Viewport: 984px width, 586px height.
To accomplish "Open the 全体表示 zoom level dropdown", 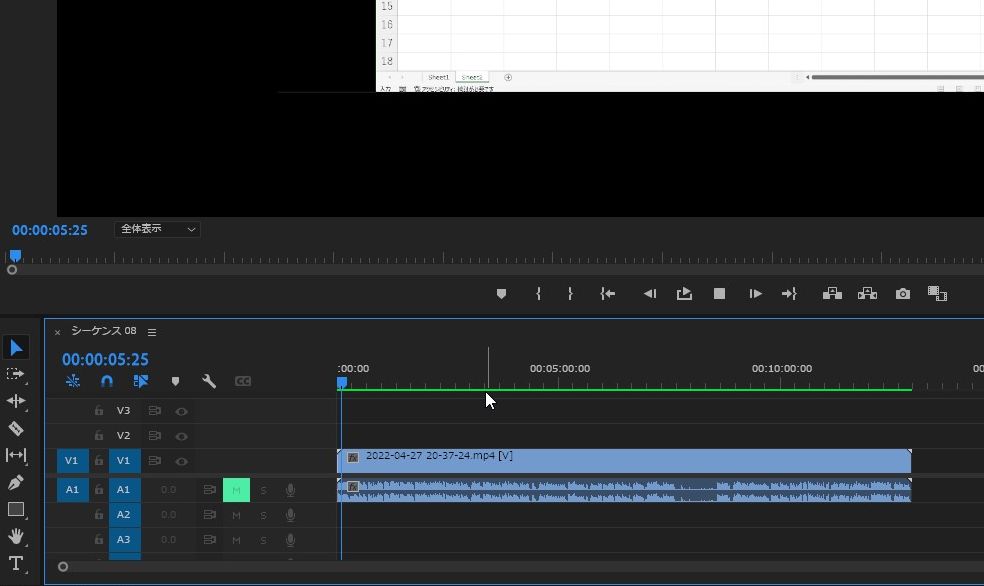I will pyautogui.click(x=158, y=229).
